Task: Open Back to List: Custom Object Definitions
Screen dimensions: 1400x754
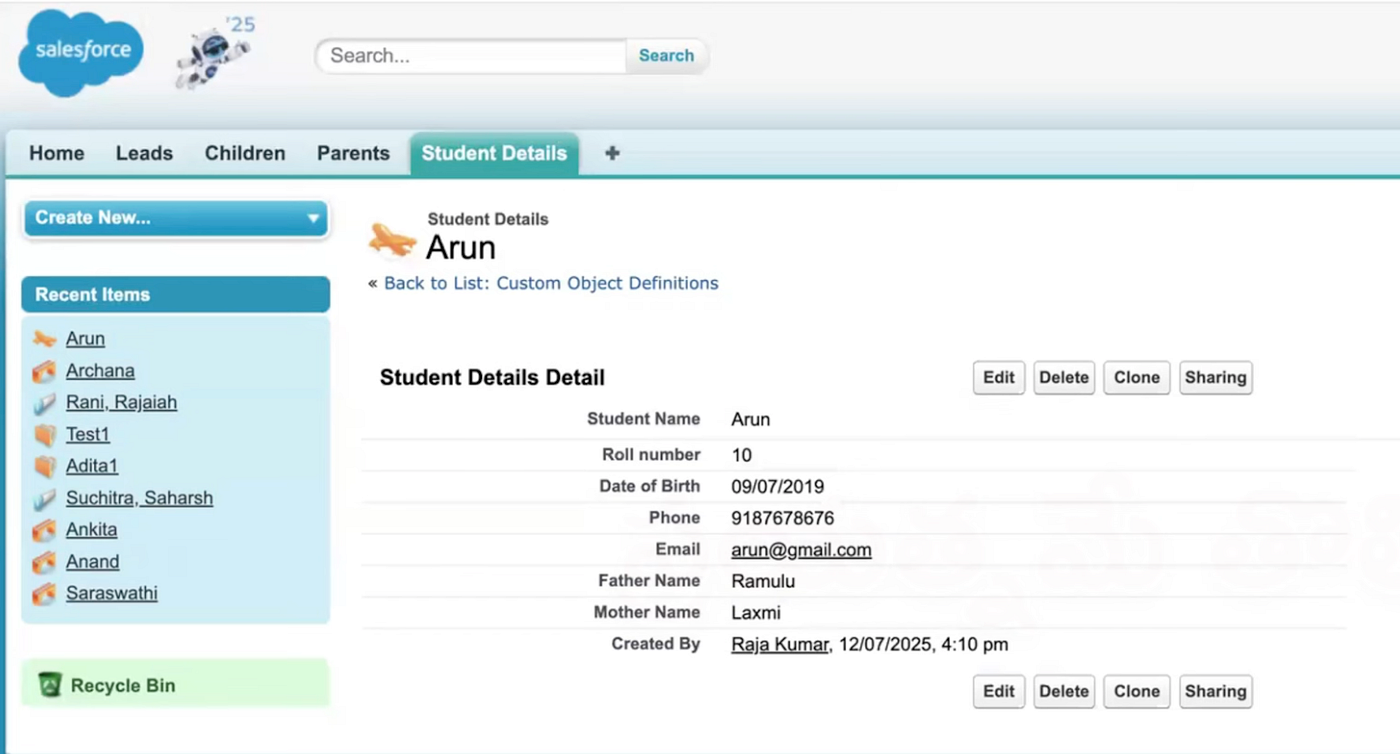Action: tap(551, 283)
